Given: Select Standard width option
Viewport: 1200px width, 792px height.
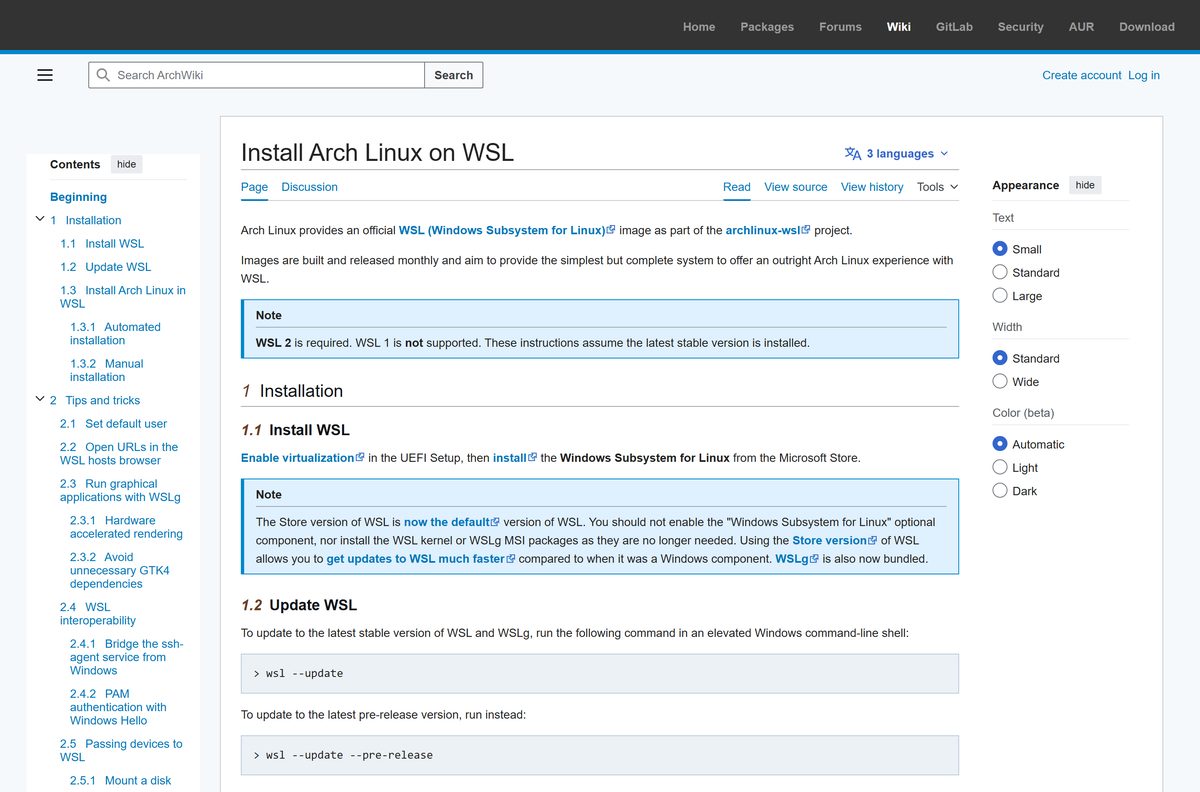Looking at the screenshot, I should [x=1000, y=358].
